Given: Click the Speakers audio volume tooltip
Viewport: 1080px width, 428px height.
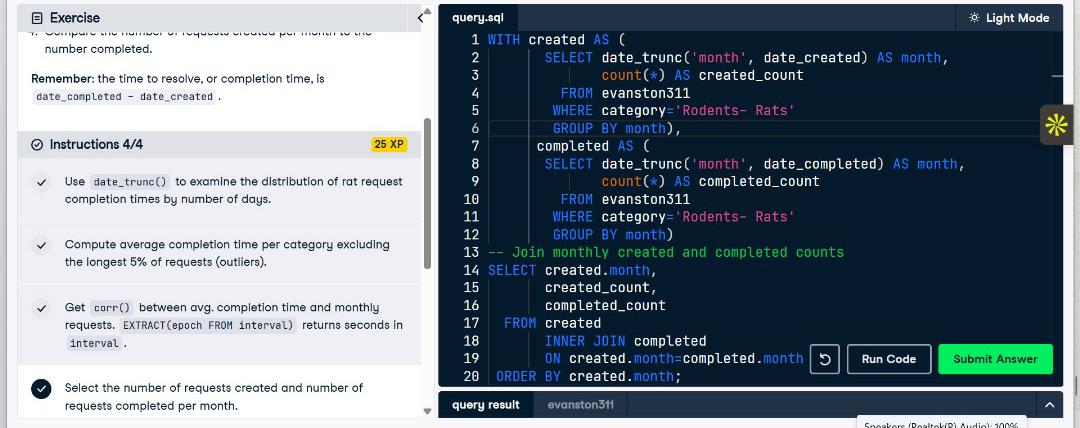Looking at the screenshot, I should (x=942, y=422).
